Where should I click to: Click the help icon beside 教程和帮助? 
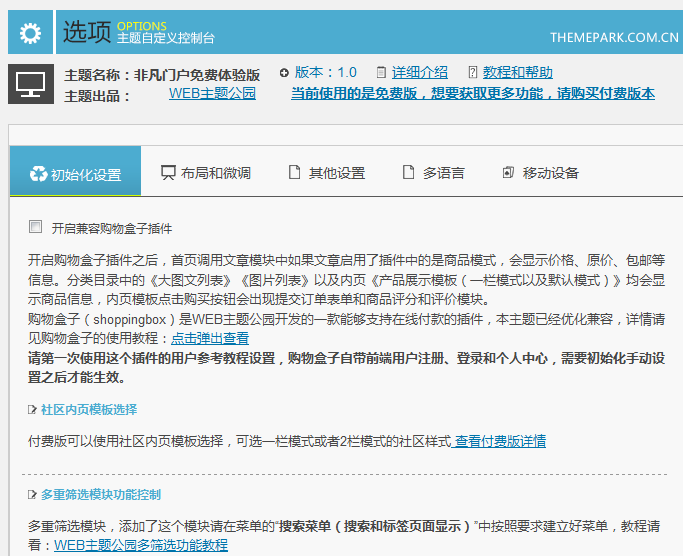click(x=472, y=73)
